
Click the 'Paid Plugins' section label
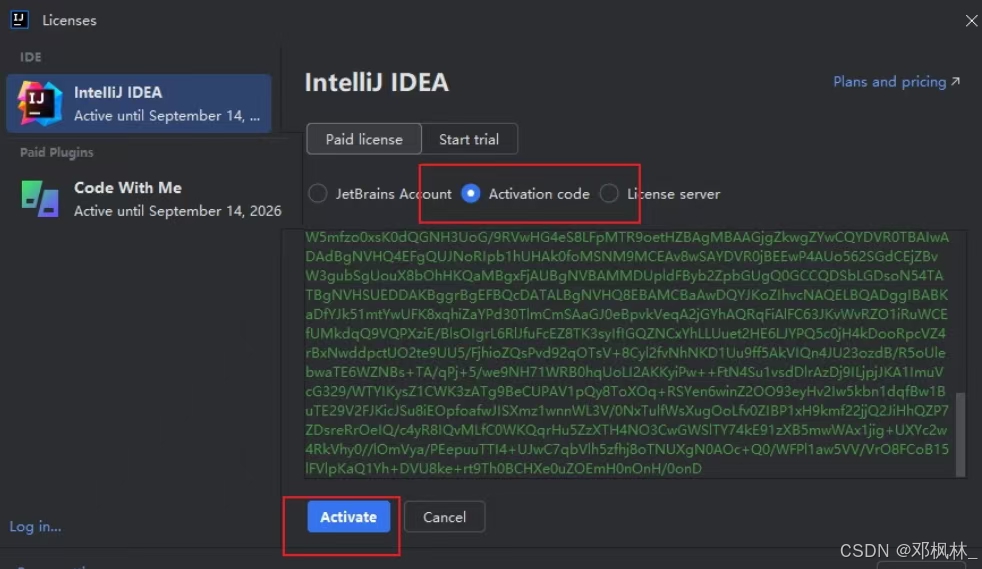coord(56,152)
